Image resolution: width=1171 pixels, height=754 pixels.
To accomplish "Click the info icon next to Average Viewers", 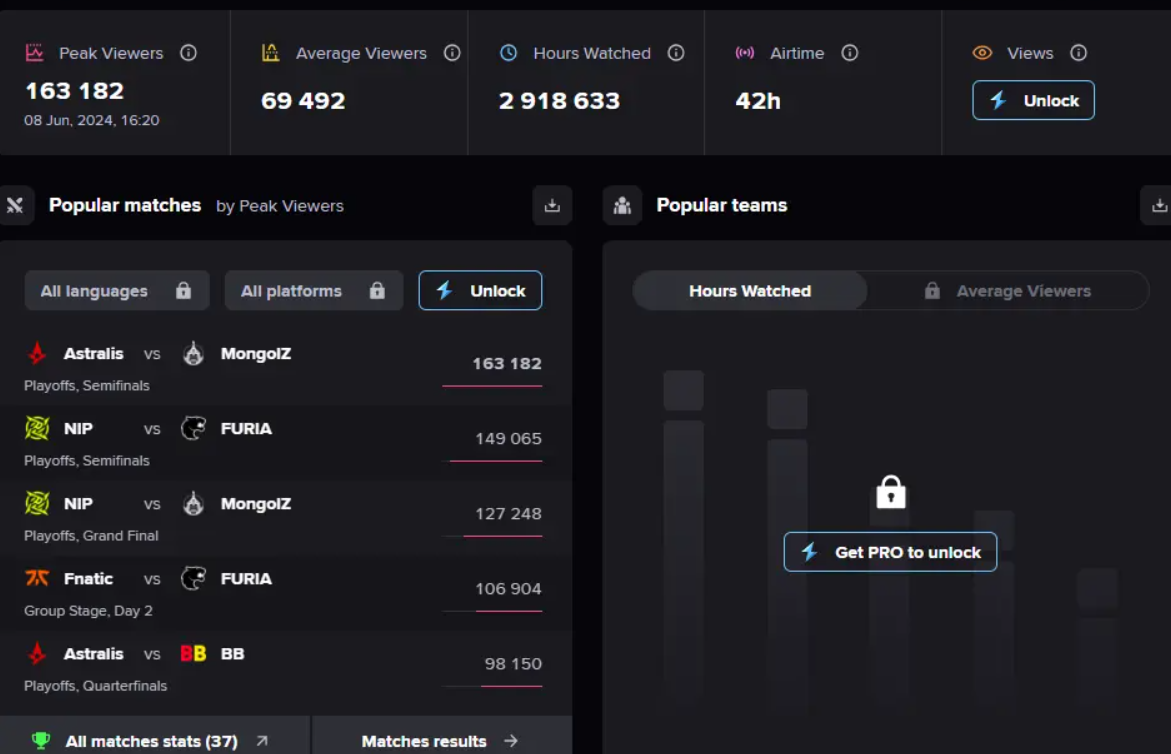I will 452,53.
